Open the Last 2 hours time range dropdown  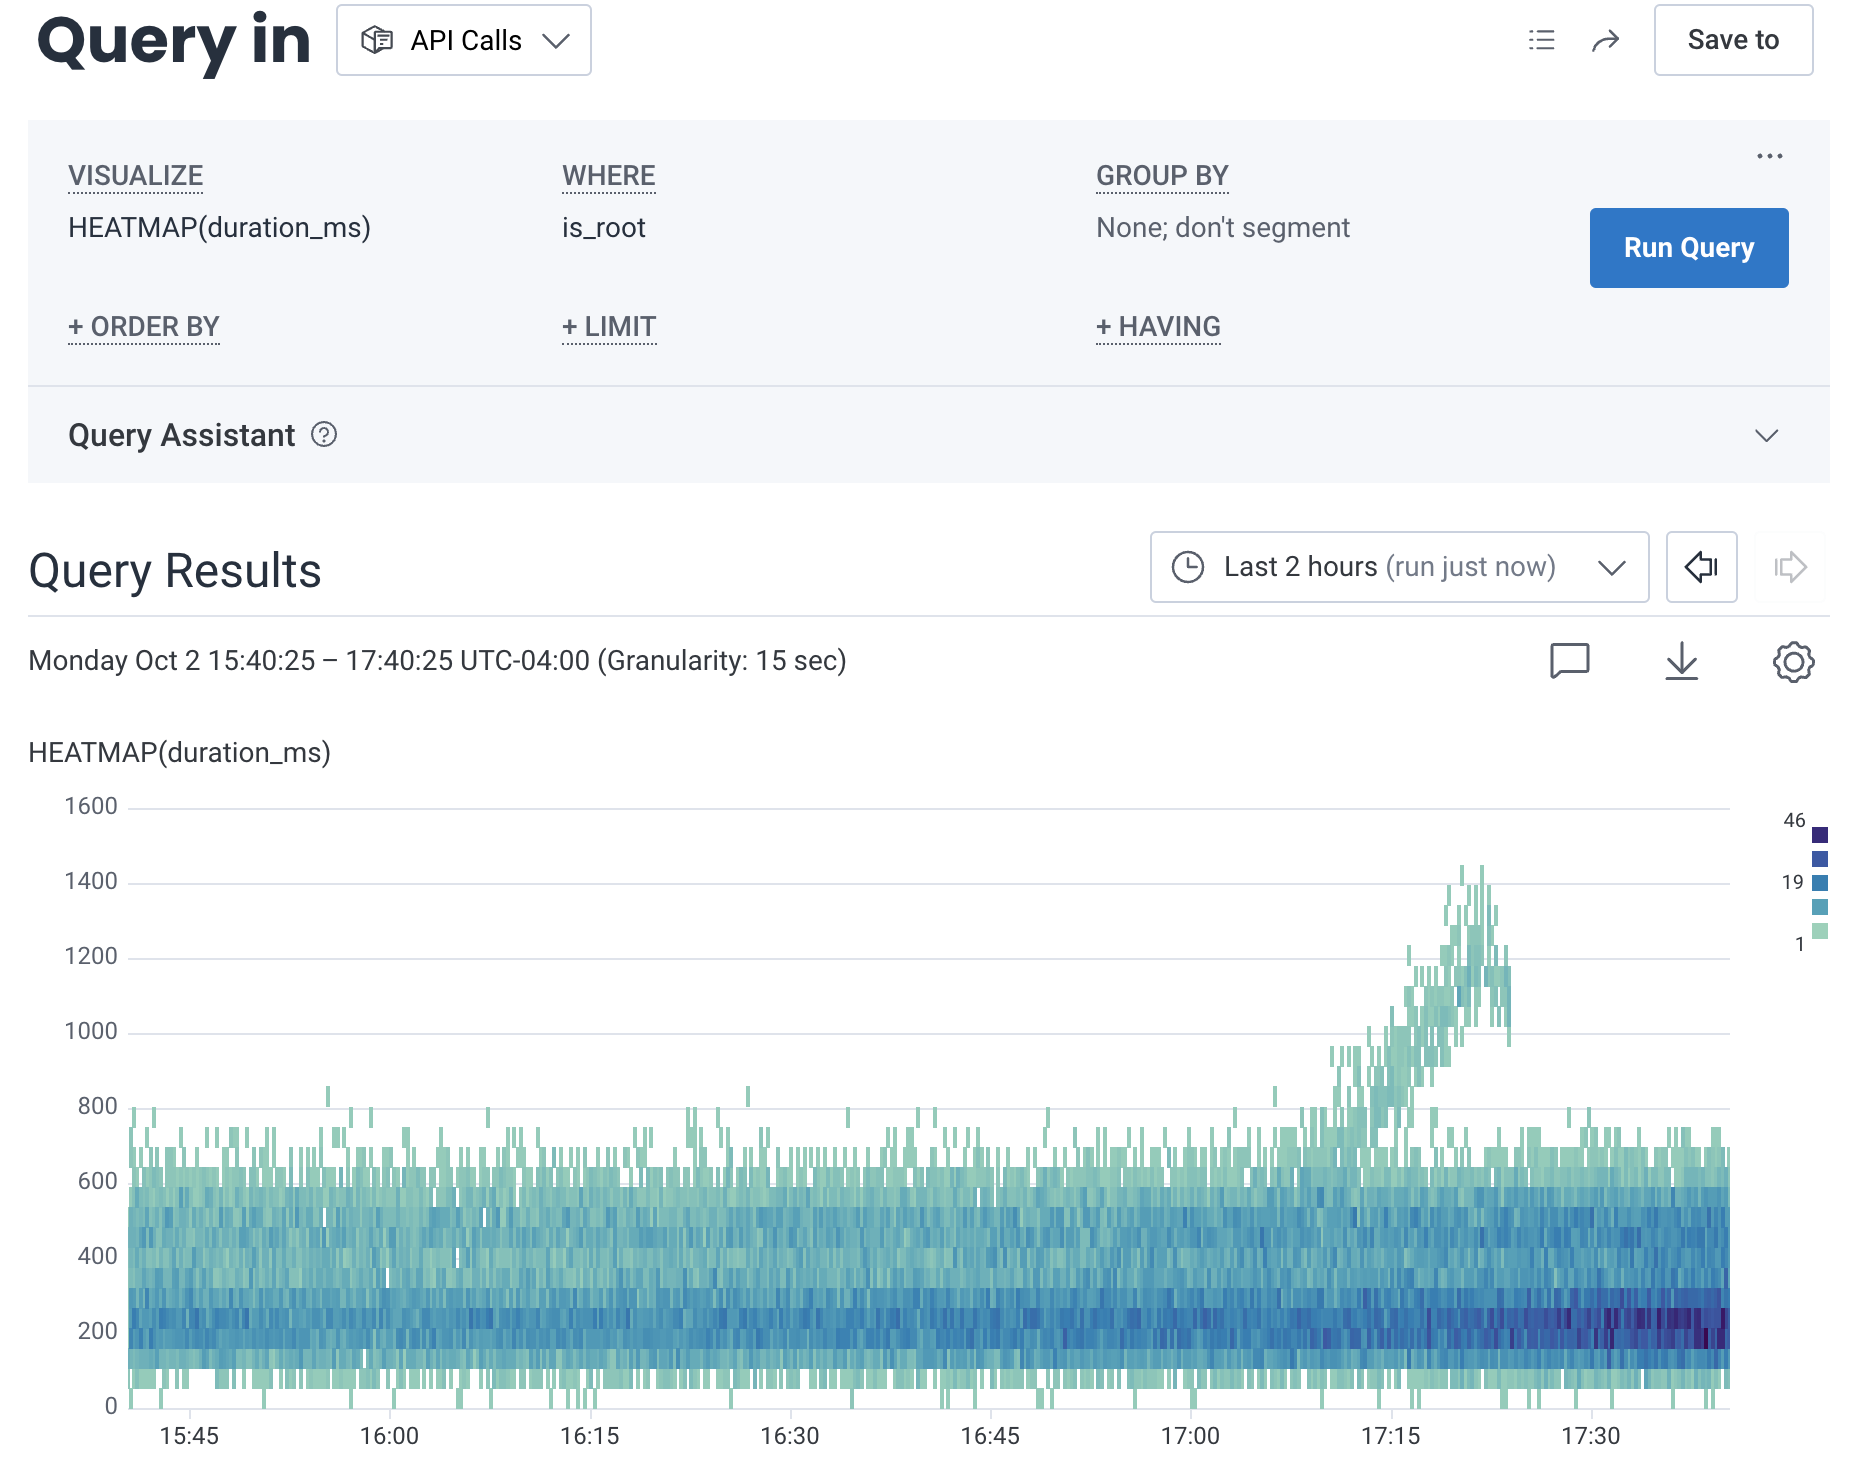[1612, 567]
